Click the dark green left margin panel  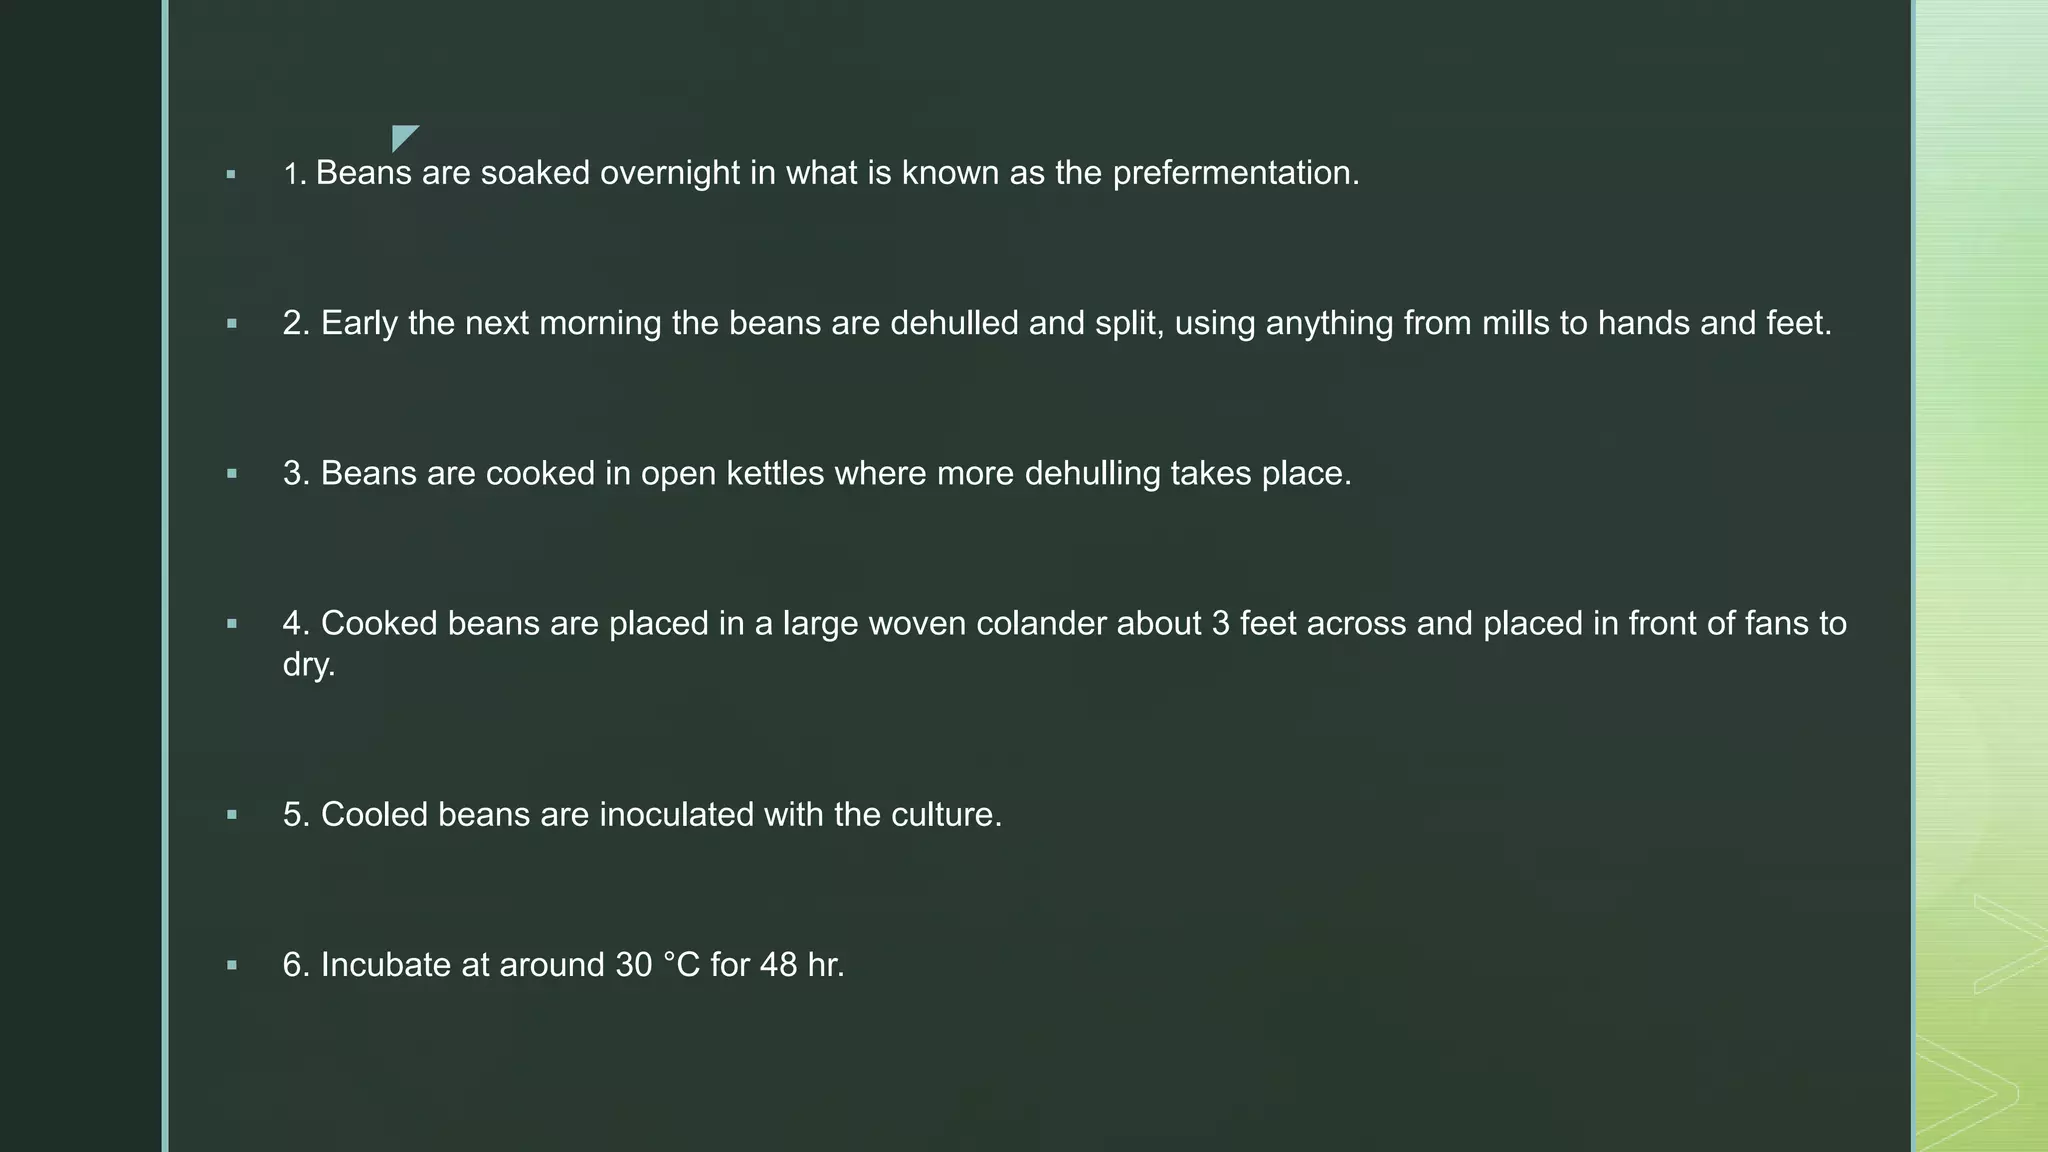point(80,576)
